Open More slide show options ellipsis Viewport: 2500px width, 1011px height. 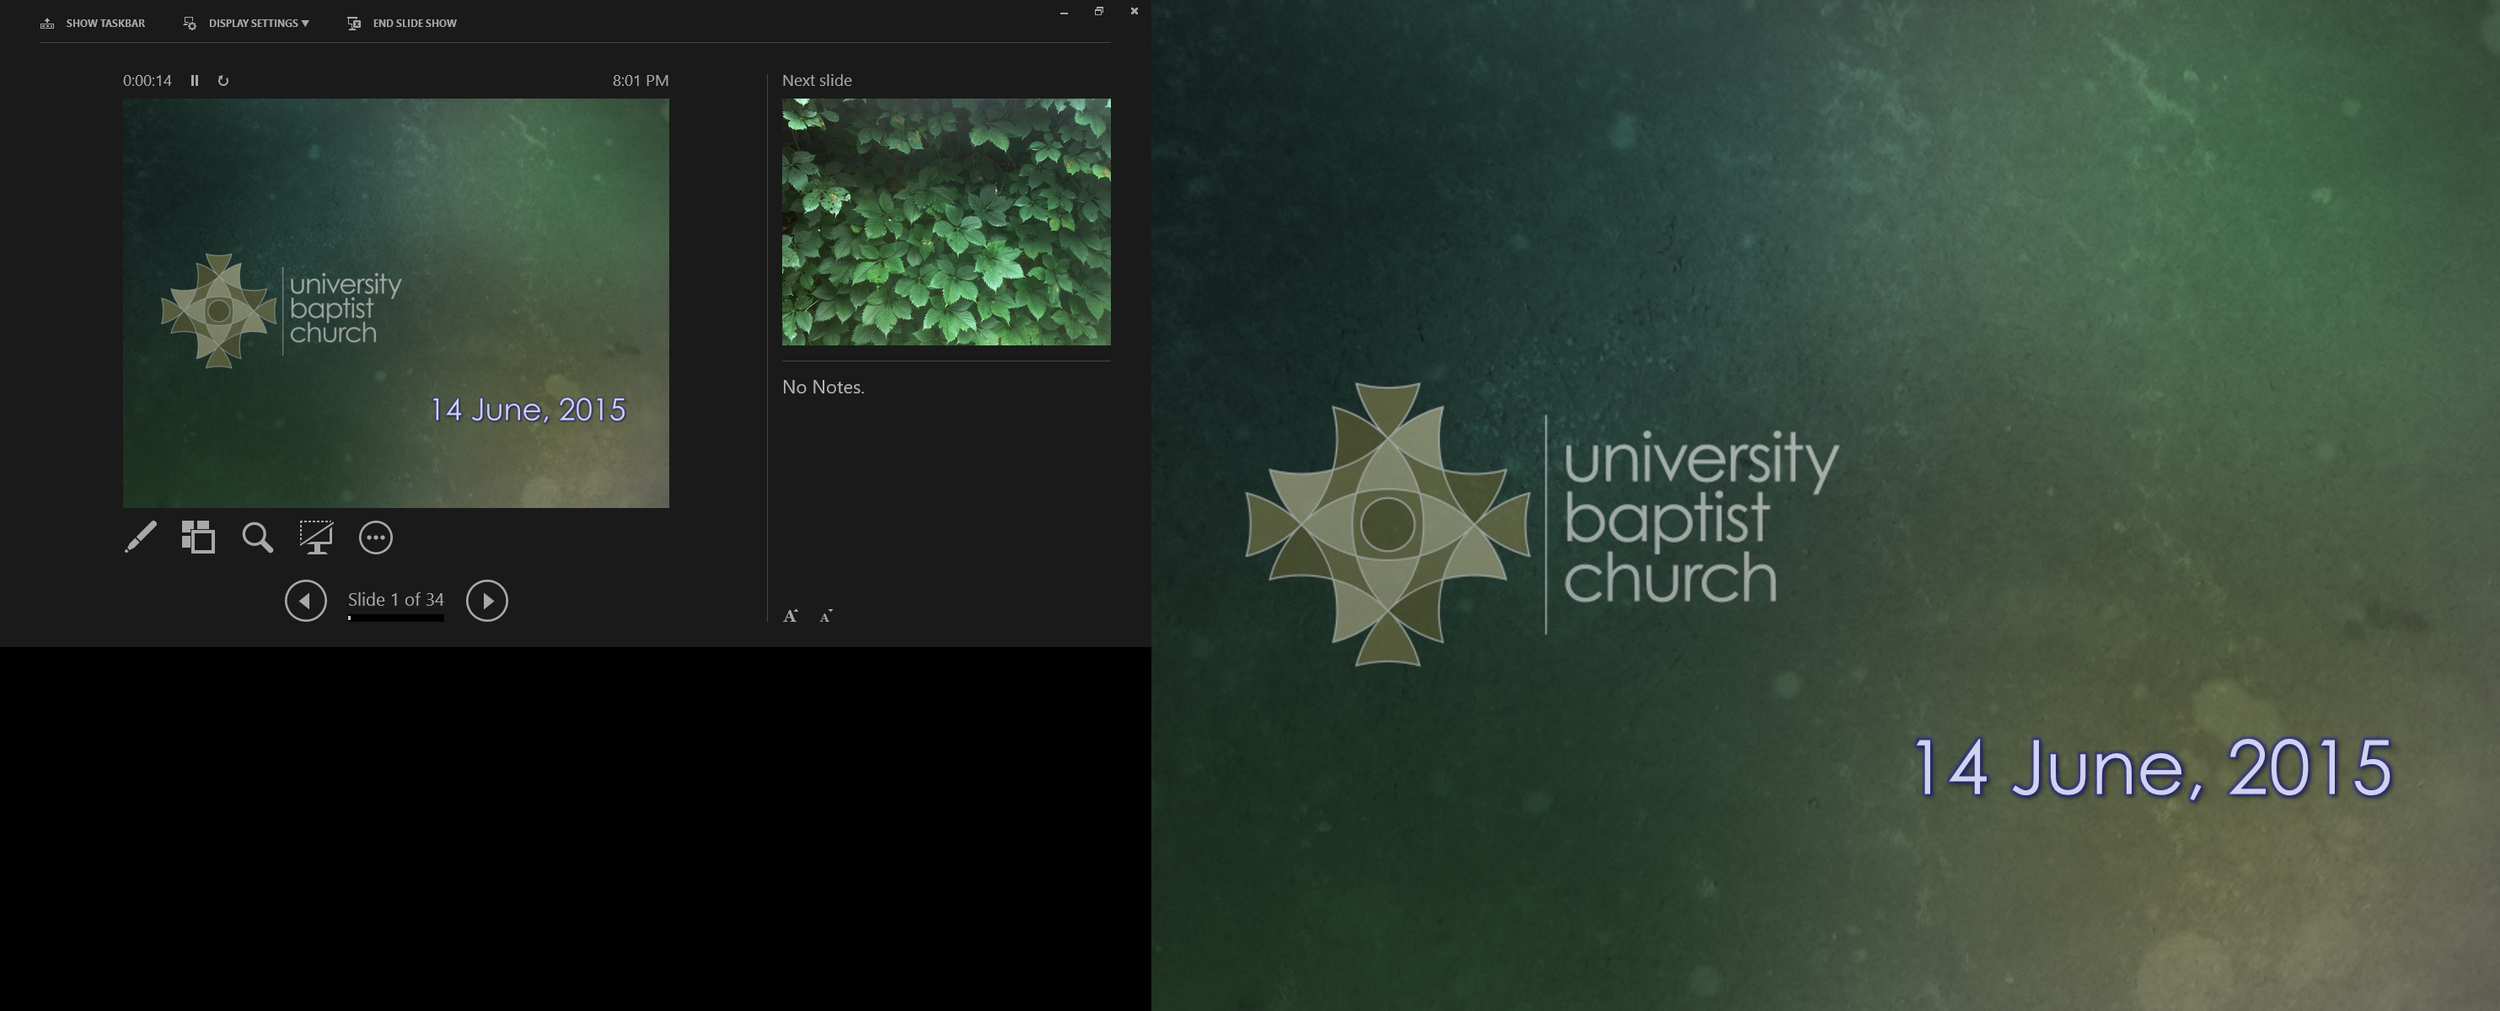375,538
